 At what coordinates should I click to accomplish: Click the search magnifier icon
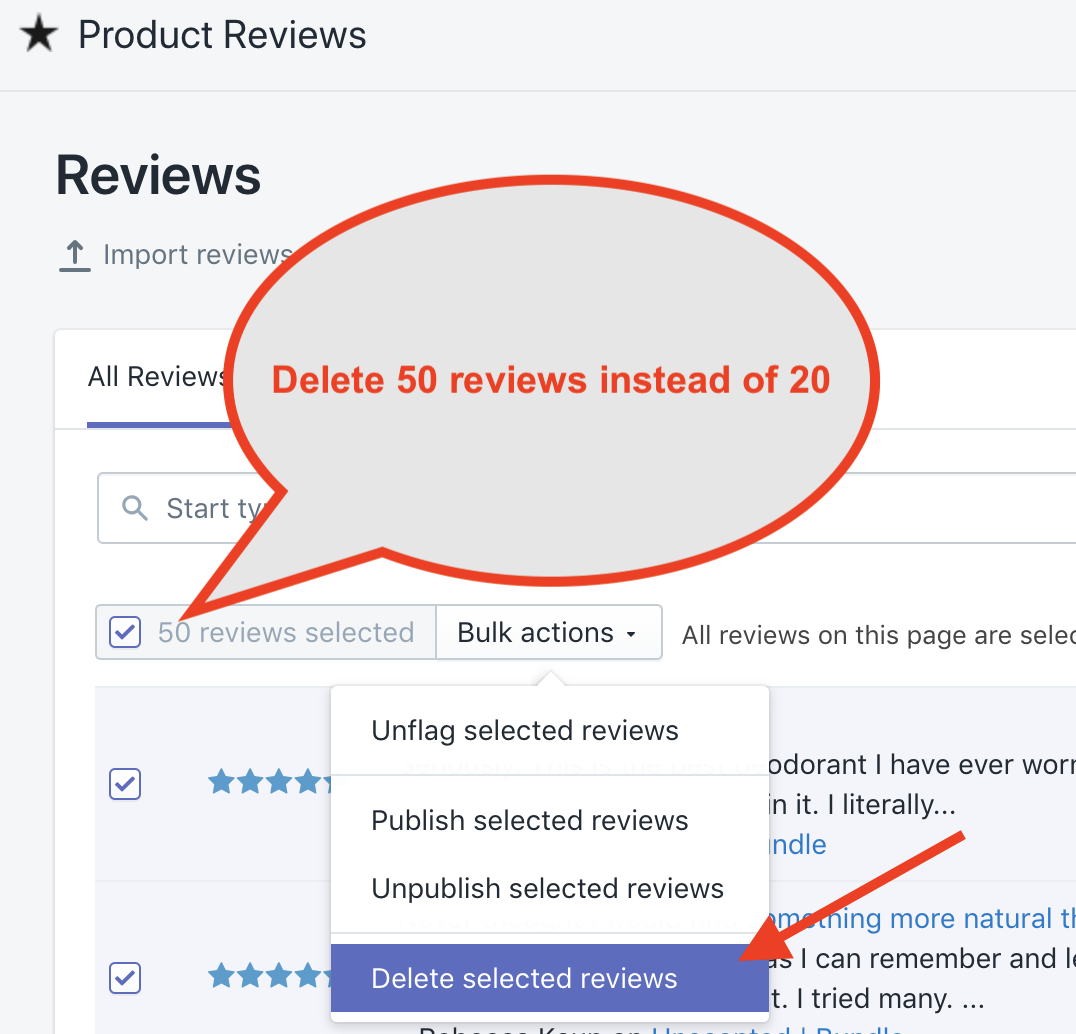pos(134,508)
